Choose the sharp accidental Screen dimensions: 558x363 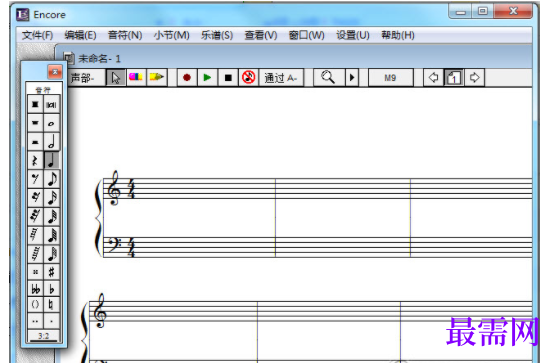52,272
